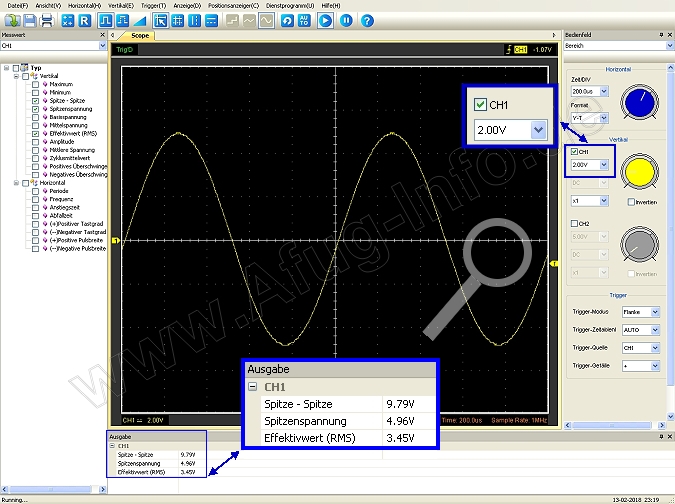The height and width of the screenshot is (504, 675).
Task: Enable the CH2 channel checkbox
Action: click(x=574, y=223)
